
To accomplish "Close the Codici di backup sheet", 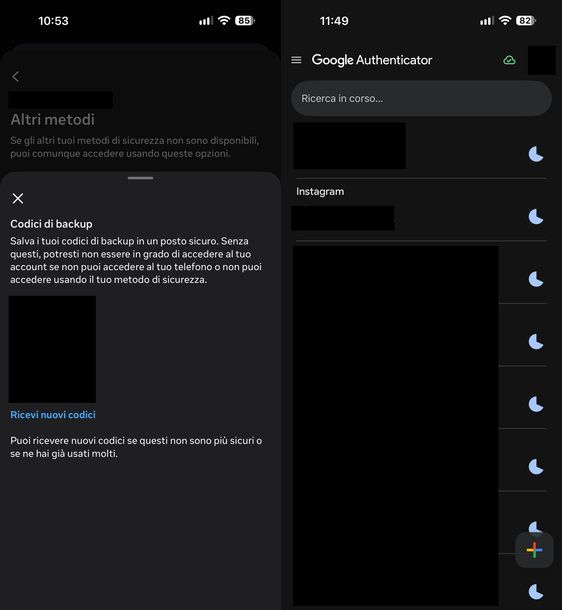I will [18, 198].
